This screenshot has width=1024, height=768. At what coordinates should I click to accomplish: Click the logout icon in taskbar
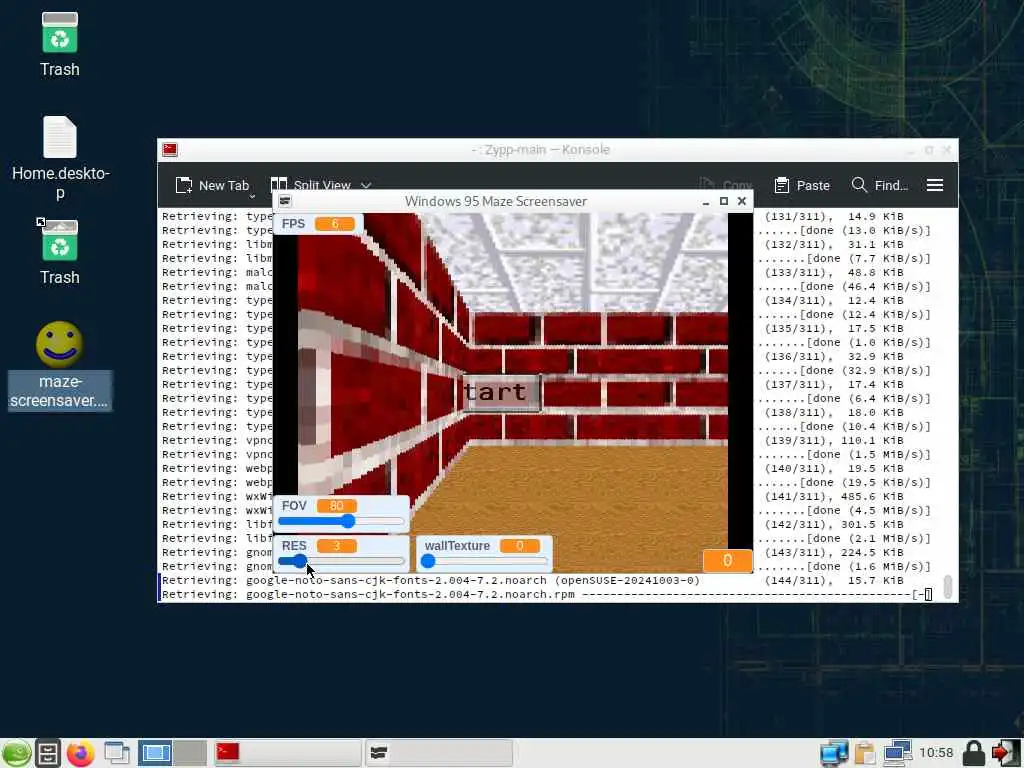pyautogui.click(x=1006, y=753)
